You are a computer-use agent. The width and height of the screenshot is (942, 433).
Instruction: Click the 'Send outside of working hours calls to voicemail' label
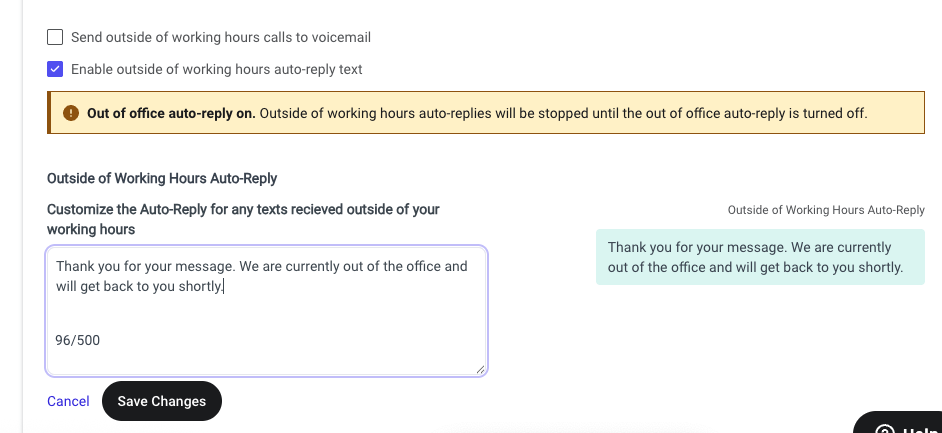(220, 37)
